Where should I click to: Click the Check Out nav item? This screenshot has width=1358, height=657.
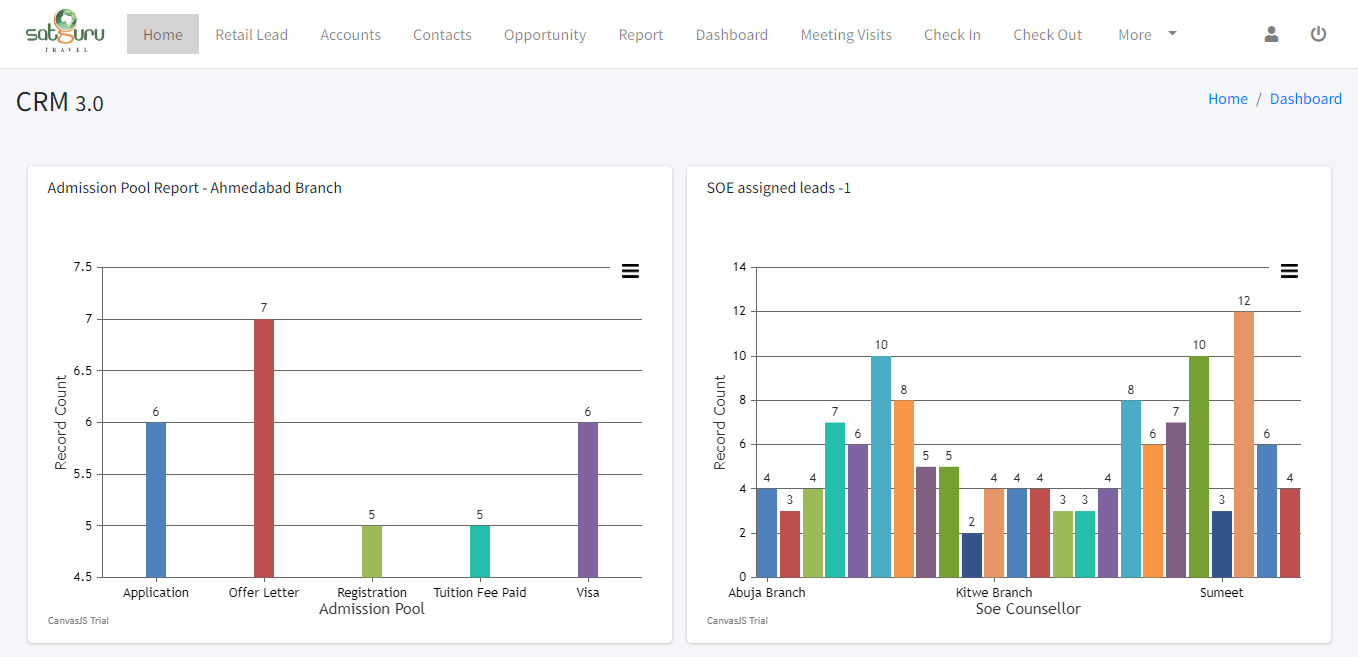point(1047,34)
